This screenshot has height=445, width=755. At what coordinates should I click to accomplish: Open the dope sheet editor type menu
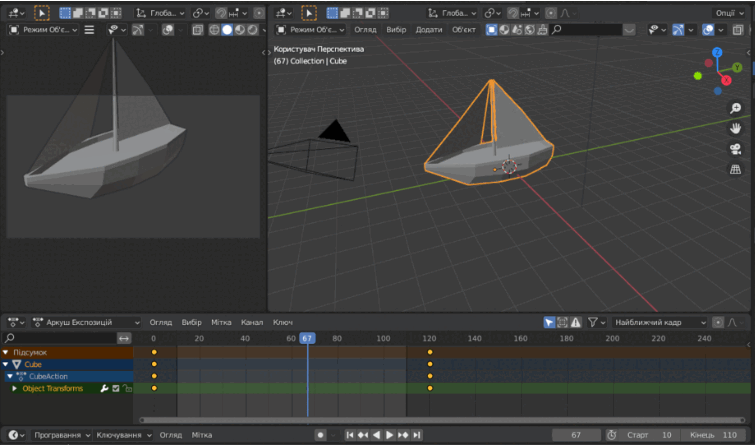[16, 322]
